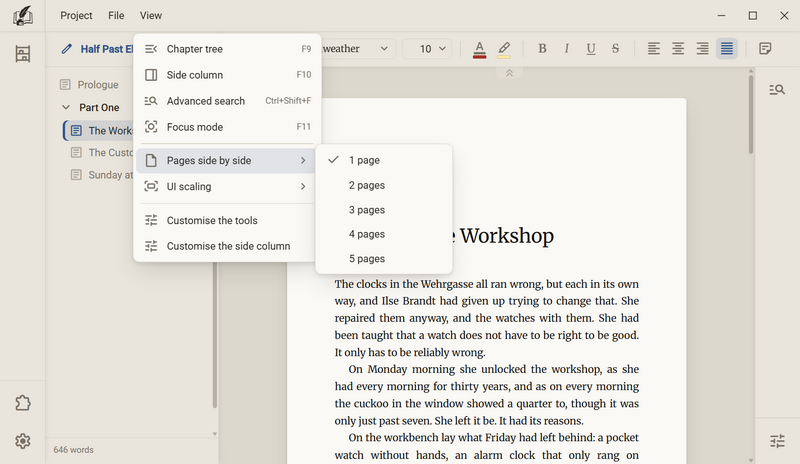This screenshot has height=464, width=800.
Task: Expand UI scaling submenu
Action: 226,187
